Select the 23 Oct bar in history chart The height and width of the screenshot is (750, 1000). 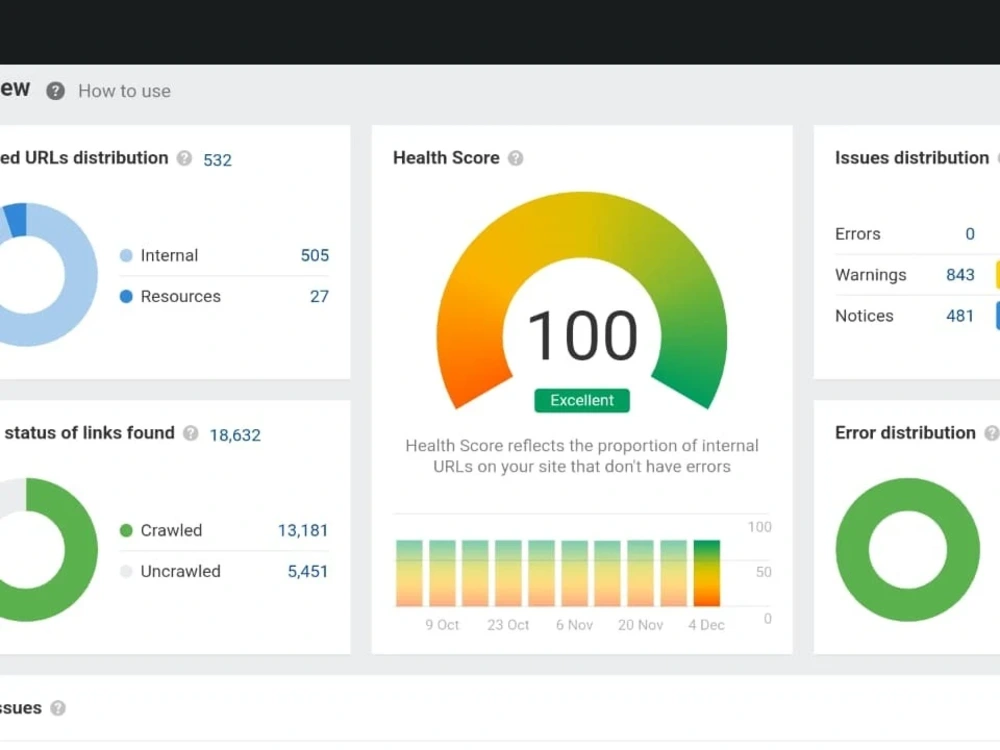pos(508,573)
